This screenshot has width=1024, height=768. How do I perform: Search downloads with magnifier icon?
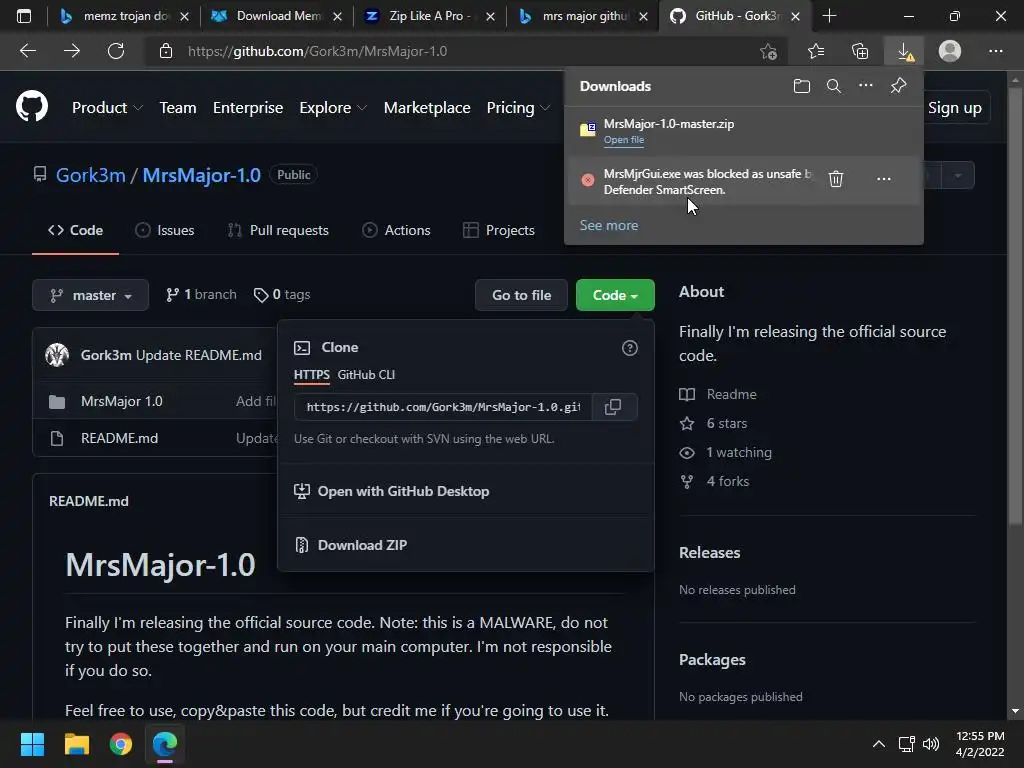[834, 86]
